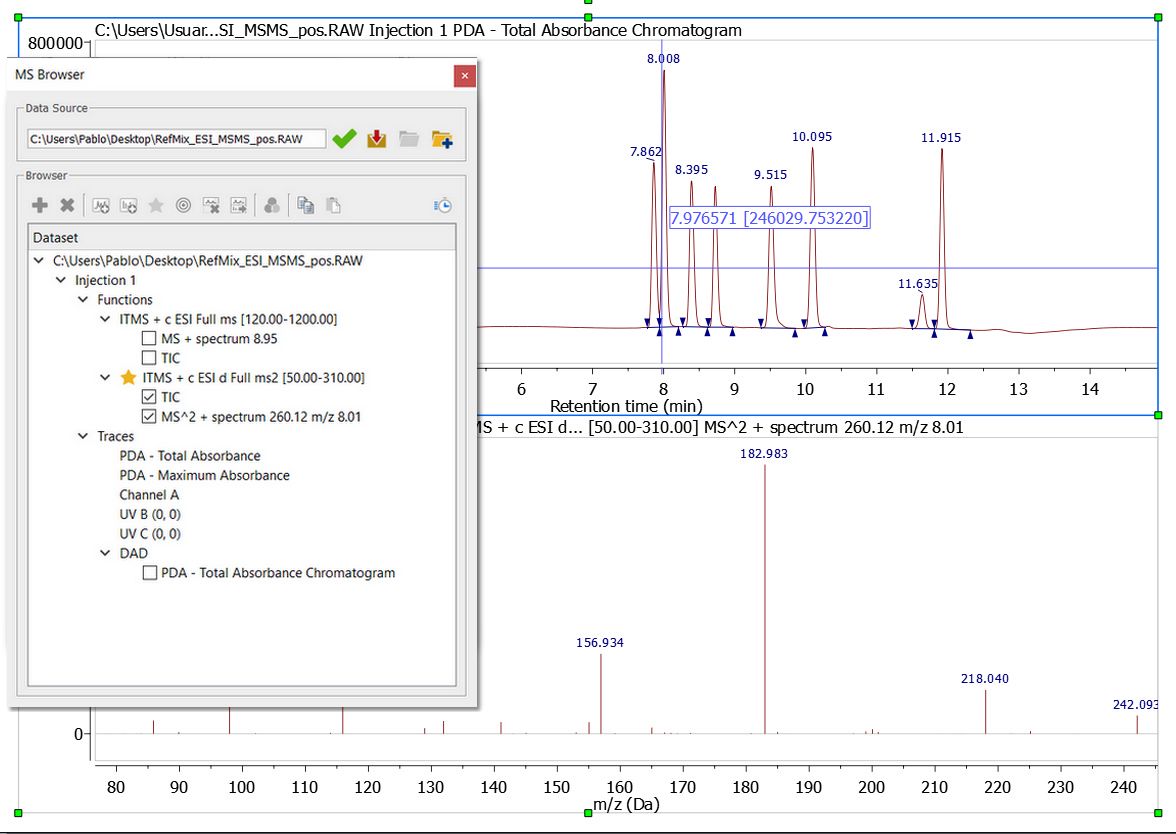Click the add folder with plus icon
Screen dimensions: 1176x834
click(442, 139)
